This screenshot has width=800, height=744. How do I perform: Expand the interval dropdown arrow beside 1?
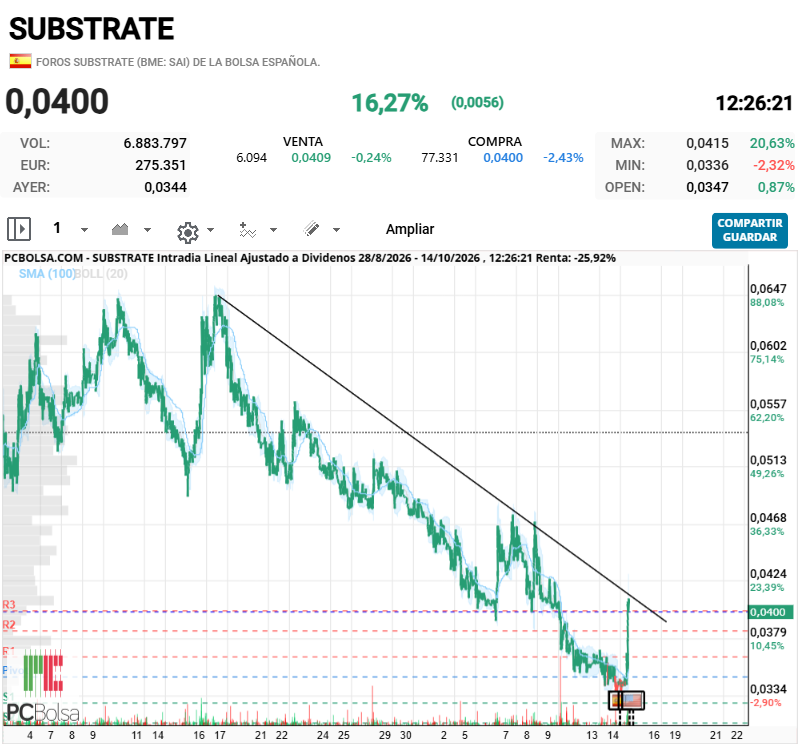[x=85, y=230]
